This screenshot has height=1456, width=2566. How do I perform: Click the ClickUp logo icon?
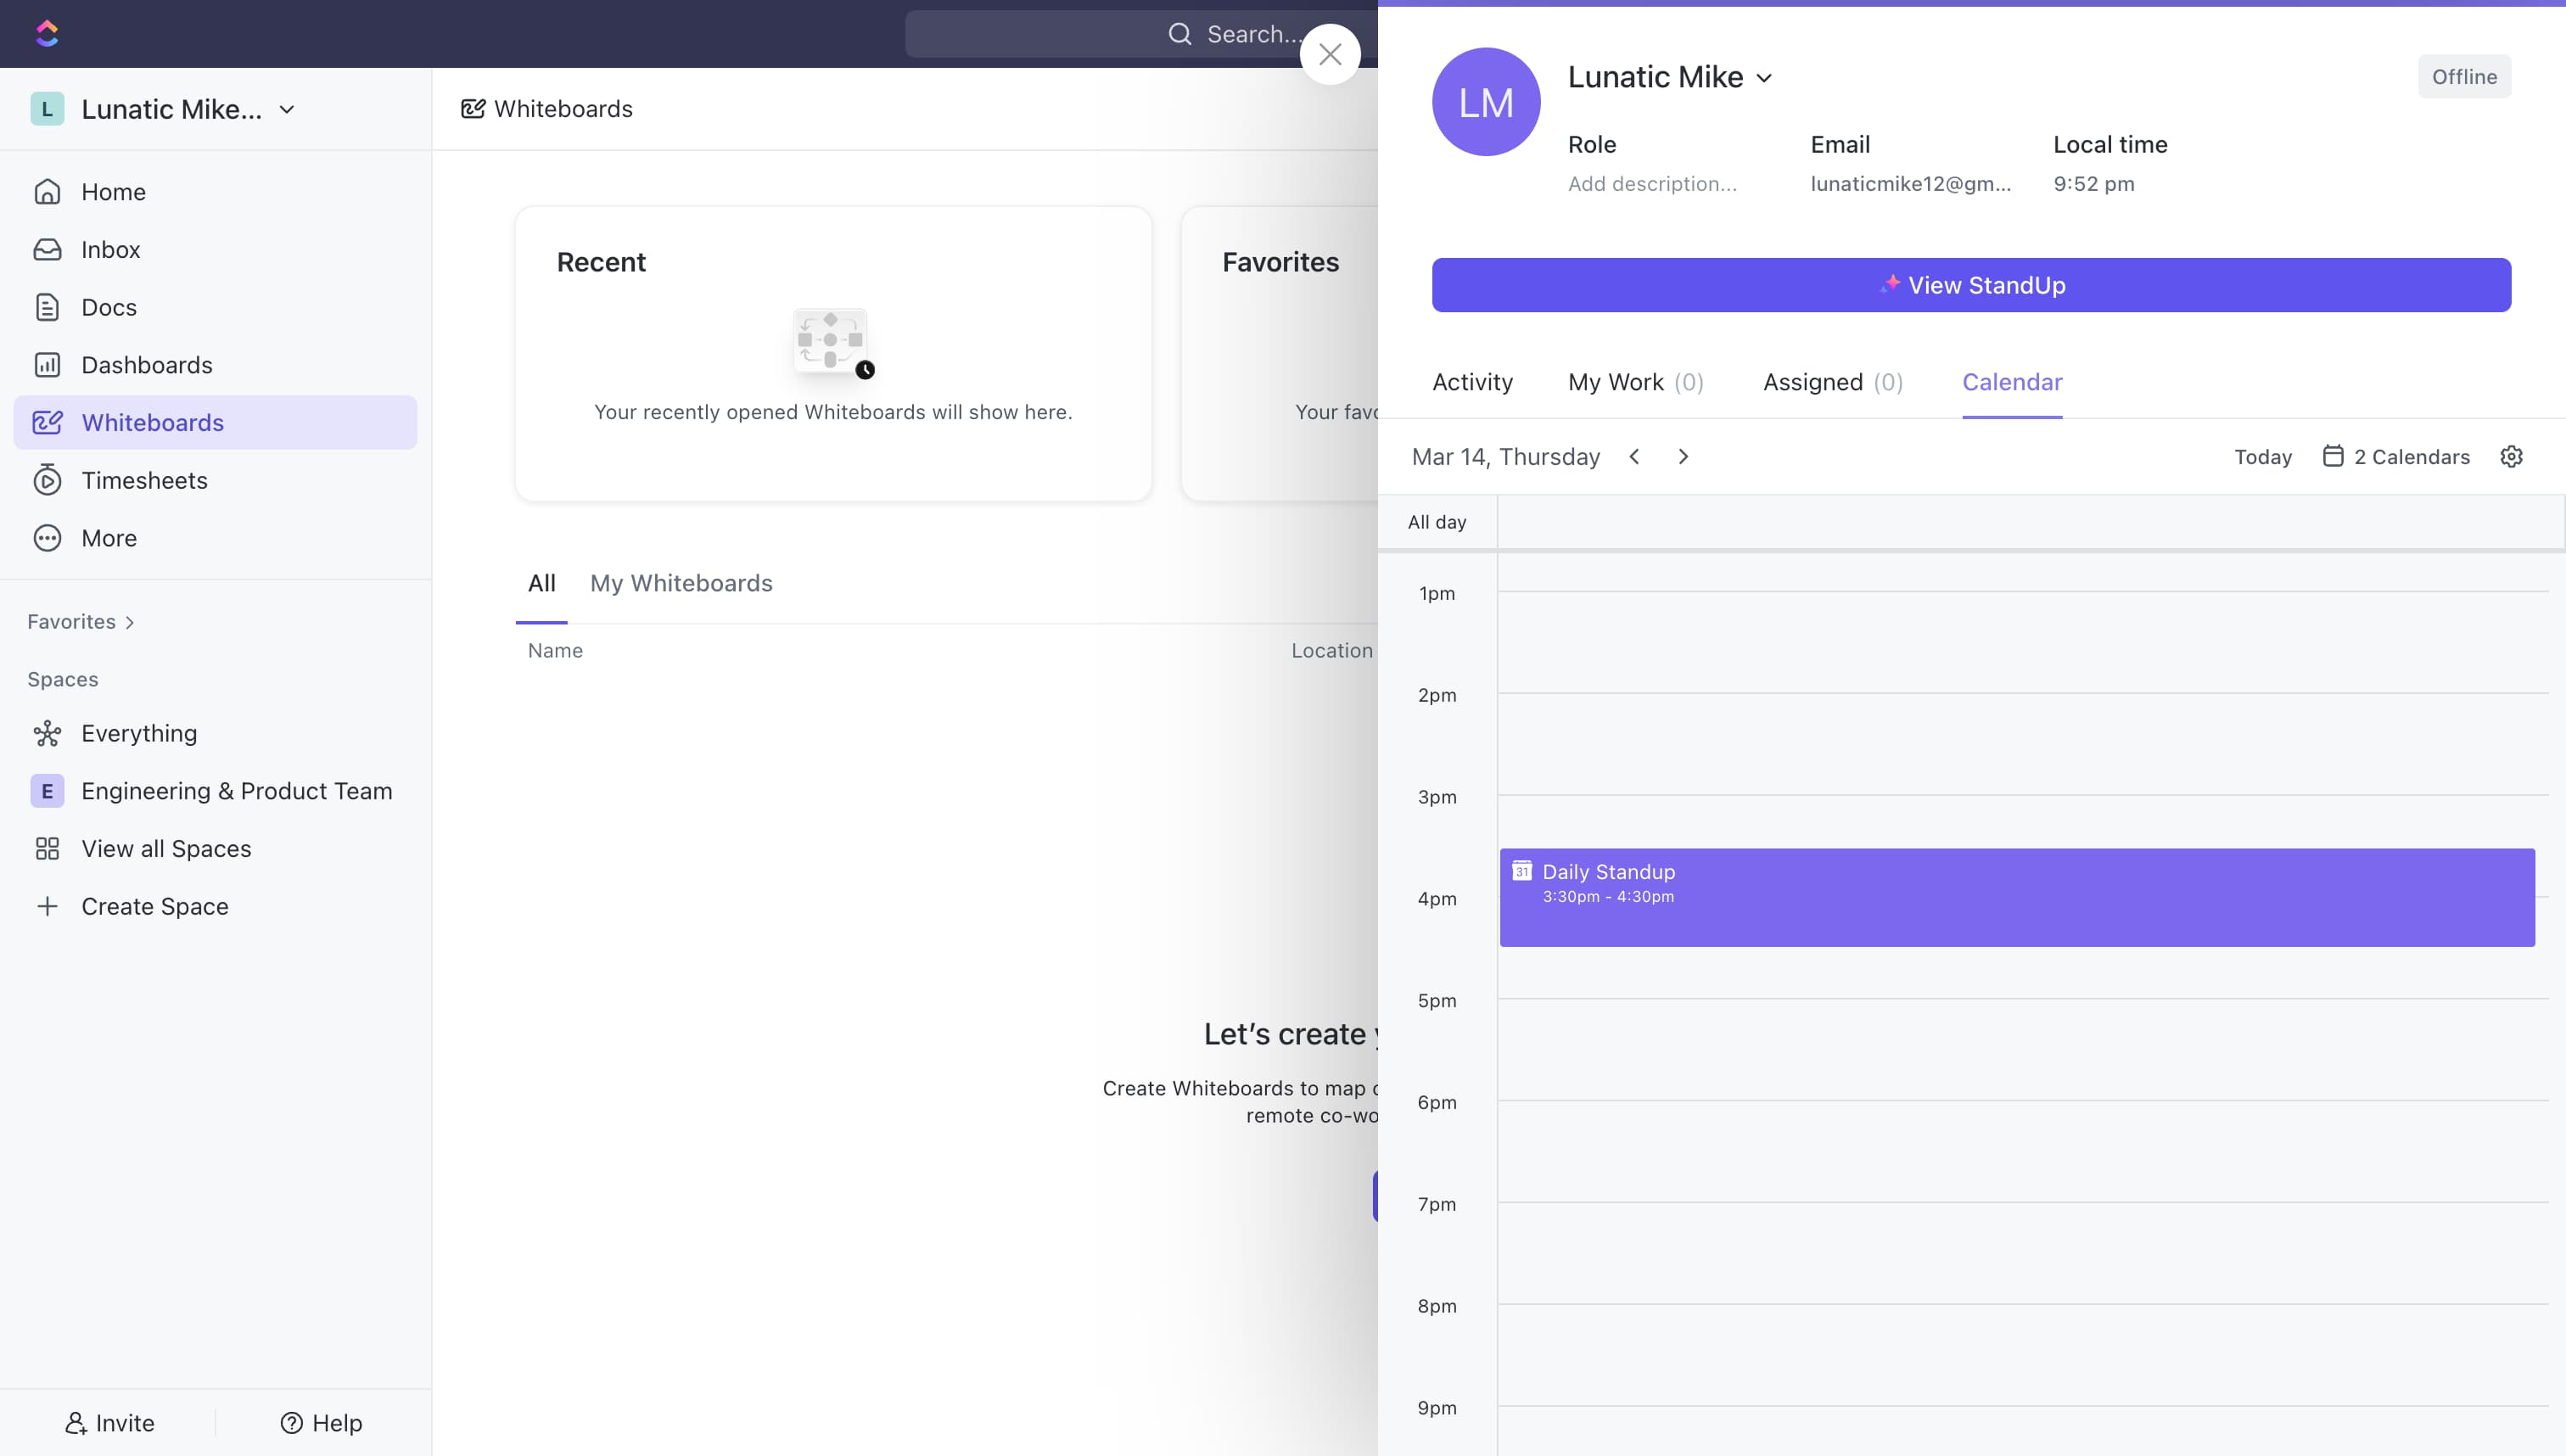coord(47,33)
